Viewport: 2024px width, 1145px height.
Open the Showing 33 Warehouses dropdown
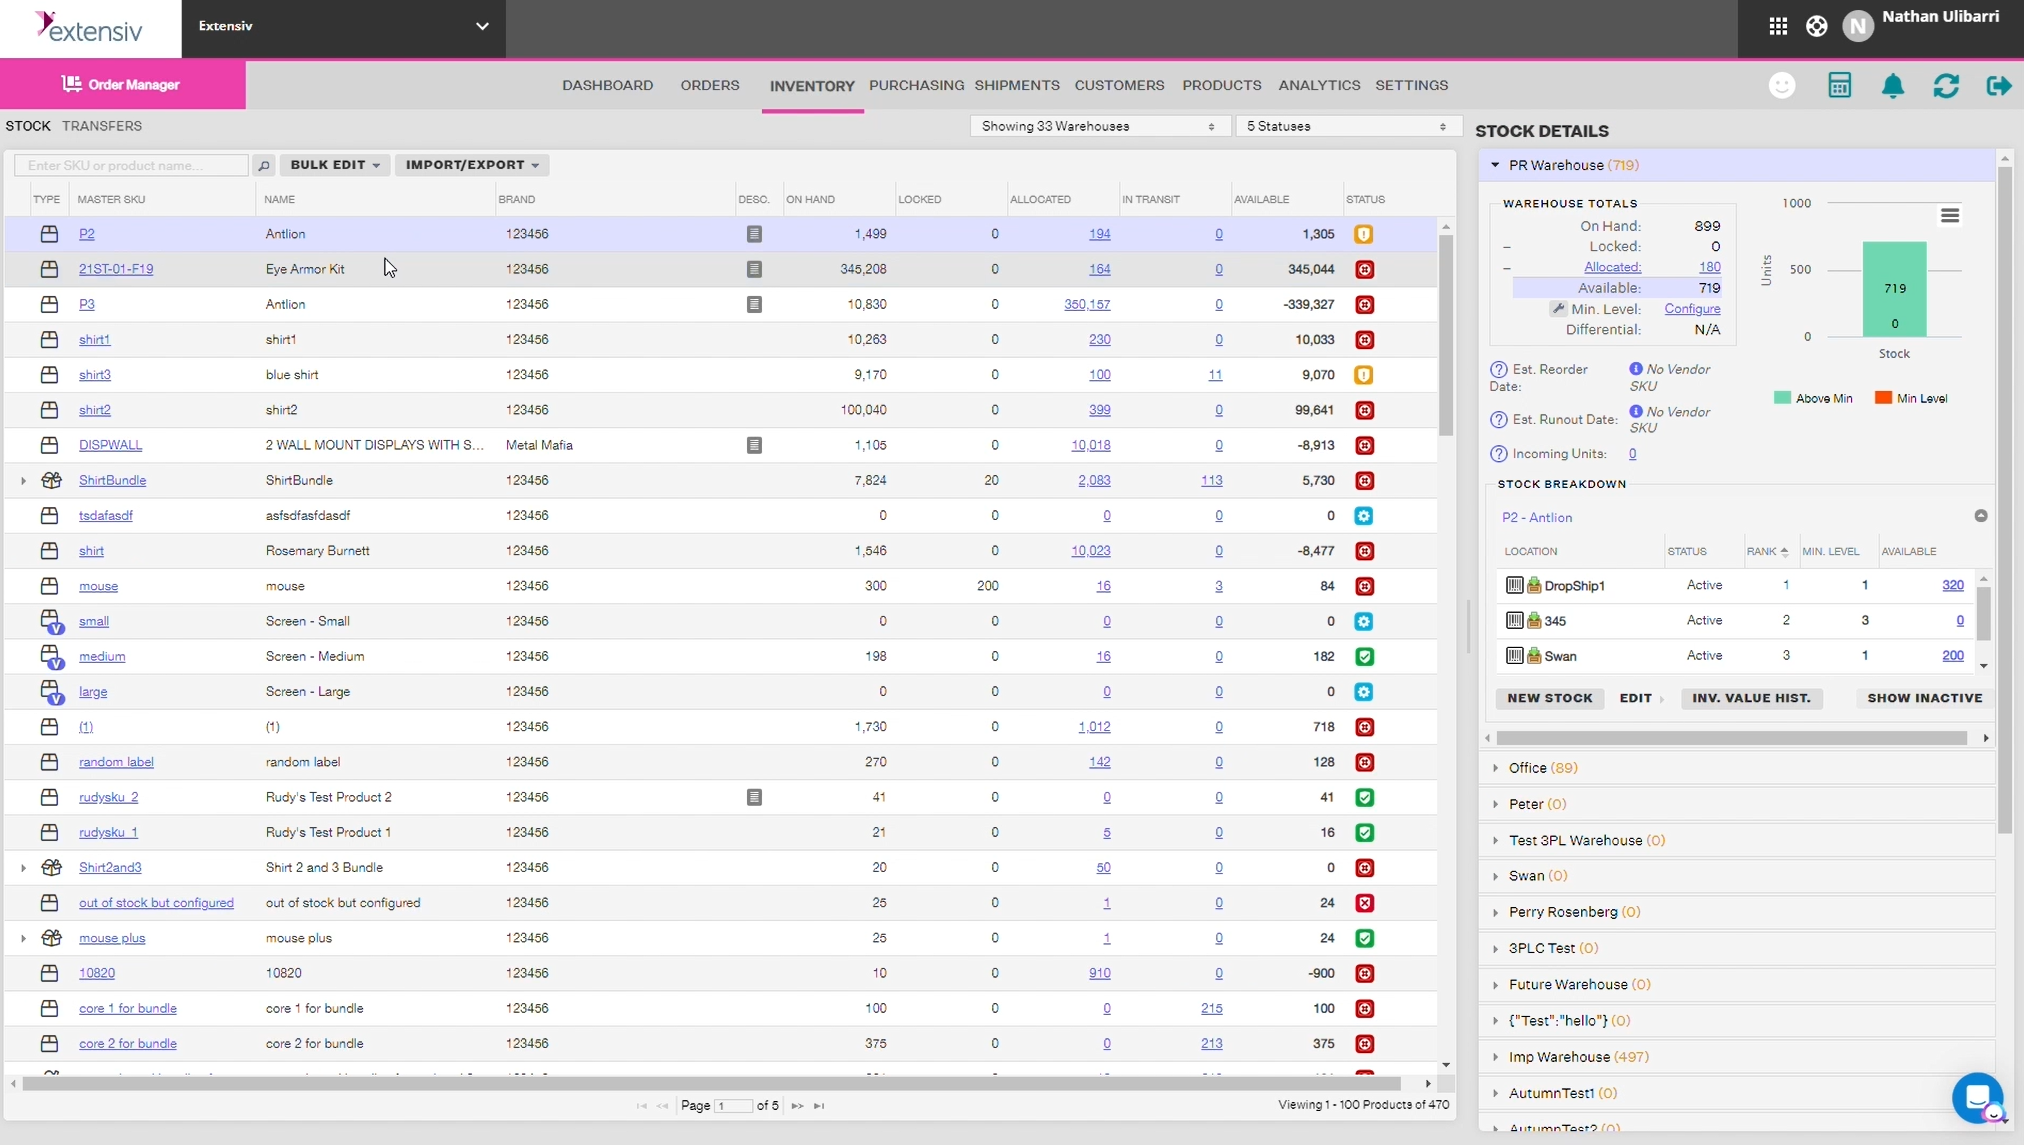point(1098,126)
